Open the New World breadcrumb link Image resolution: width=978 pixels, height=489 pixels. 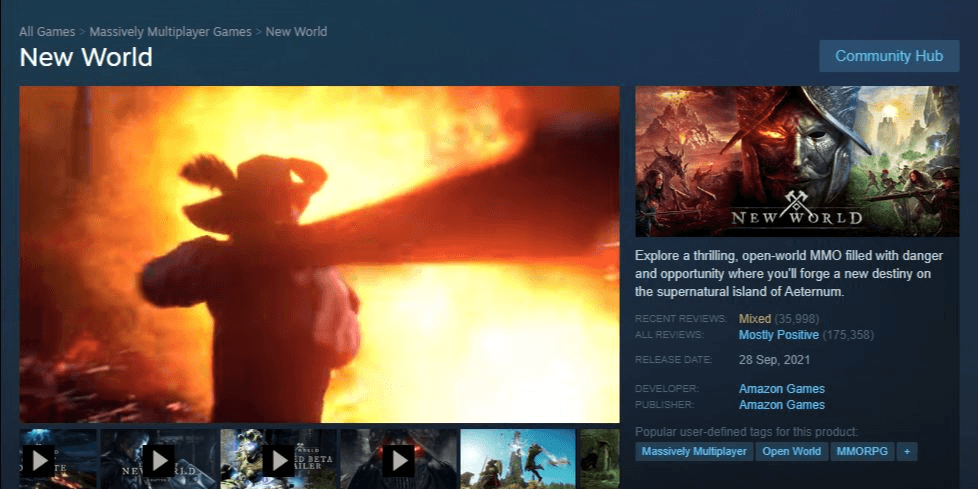[x=296, y=32]
